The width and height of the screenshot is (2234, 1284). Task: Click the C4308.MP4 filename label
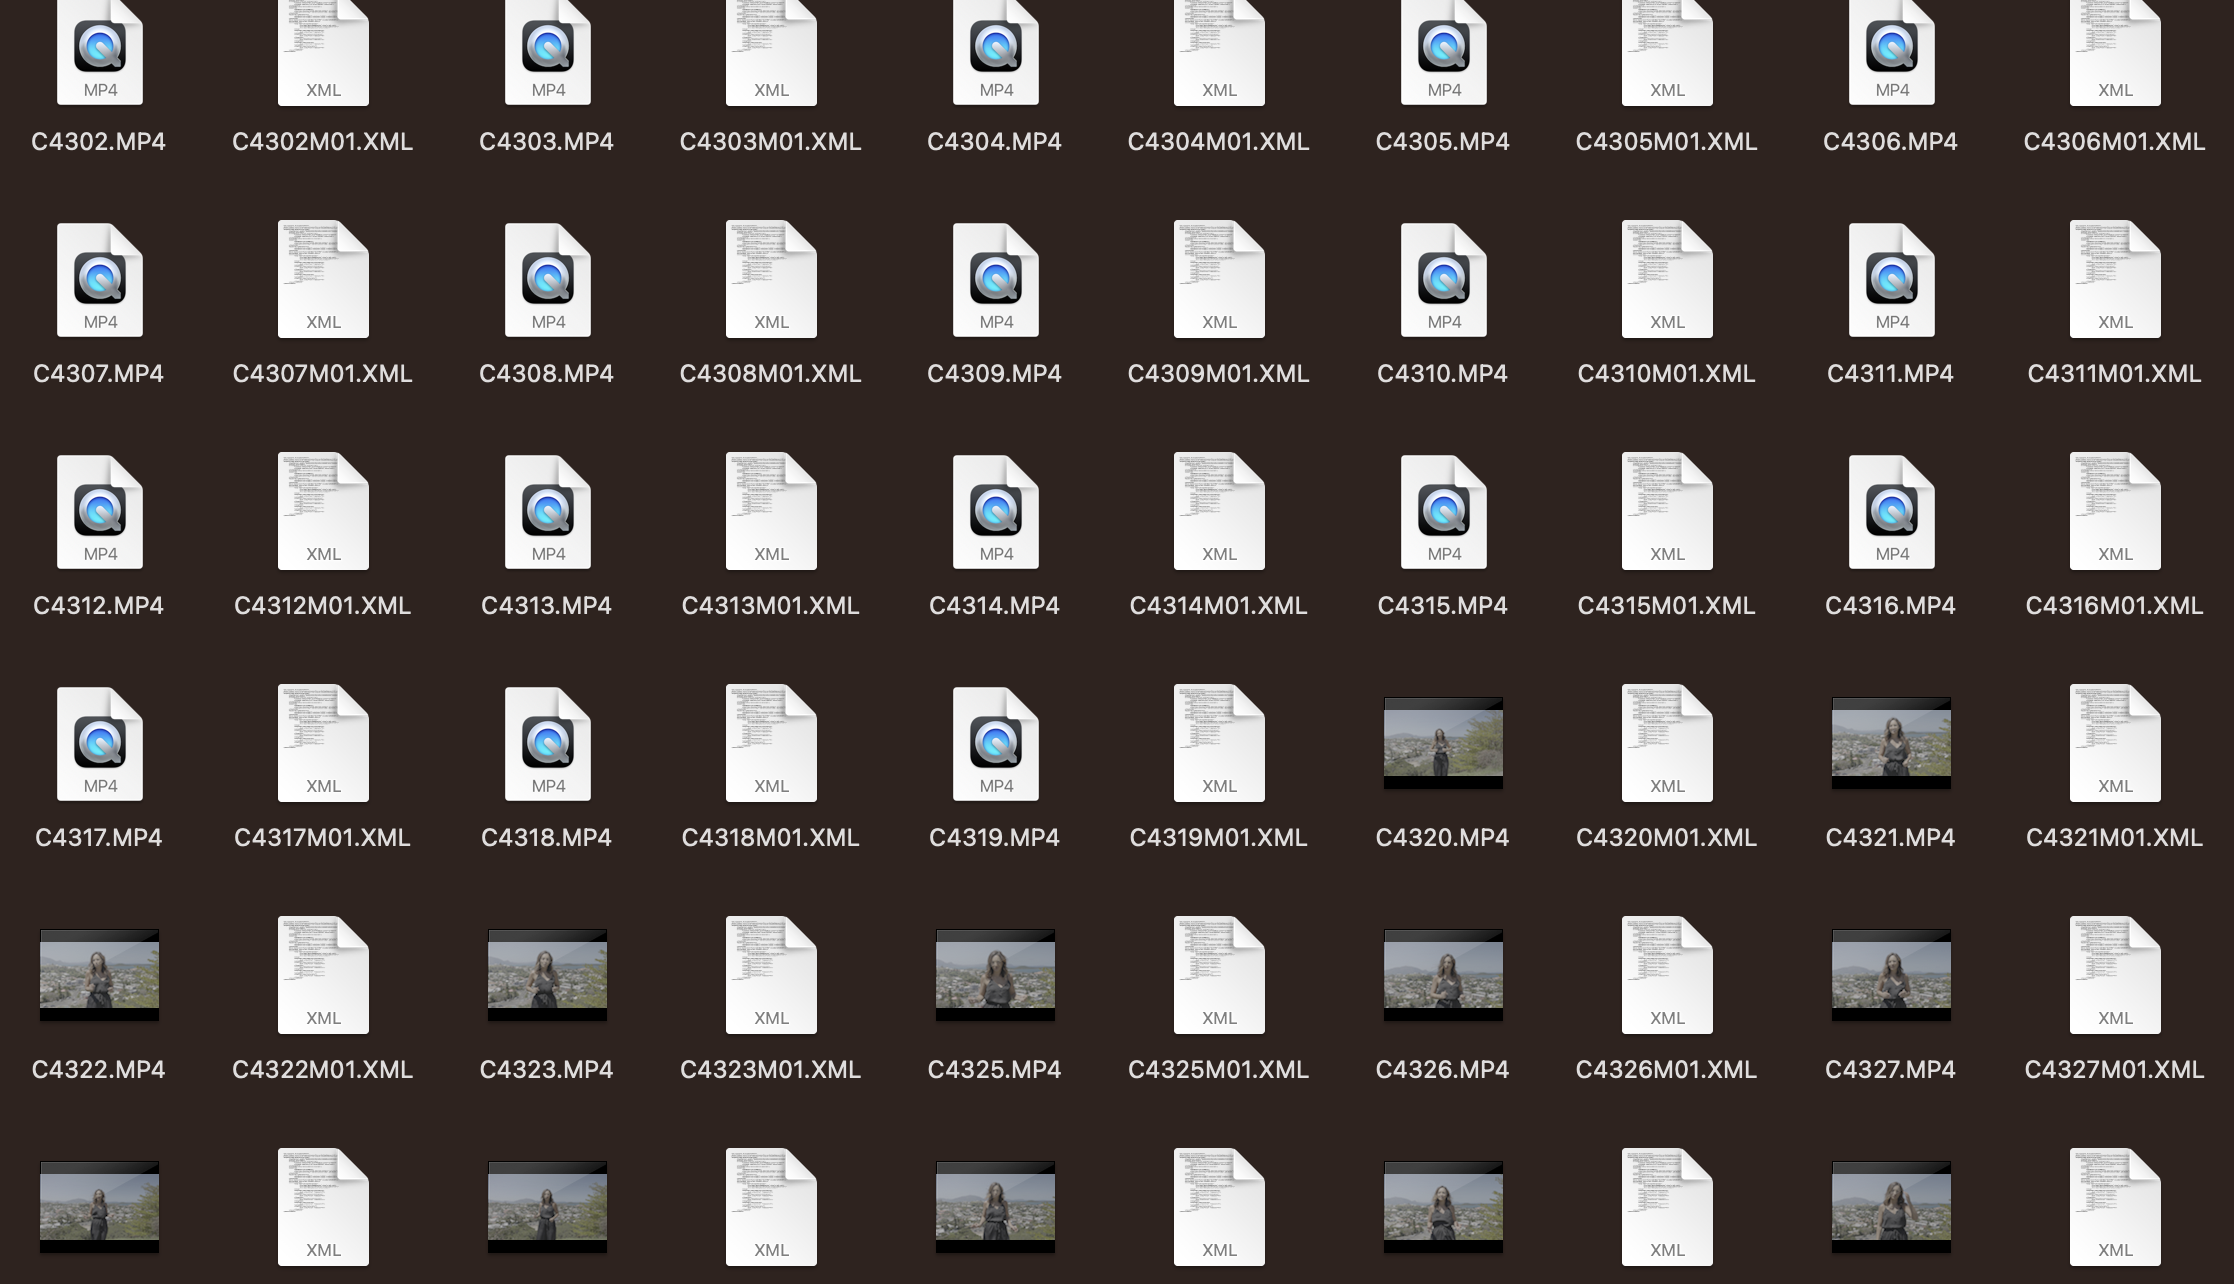coord(546,374)
